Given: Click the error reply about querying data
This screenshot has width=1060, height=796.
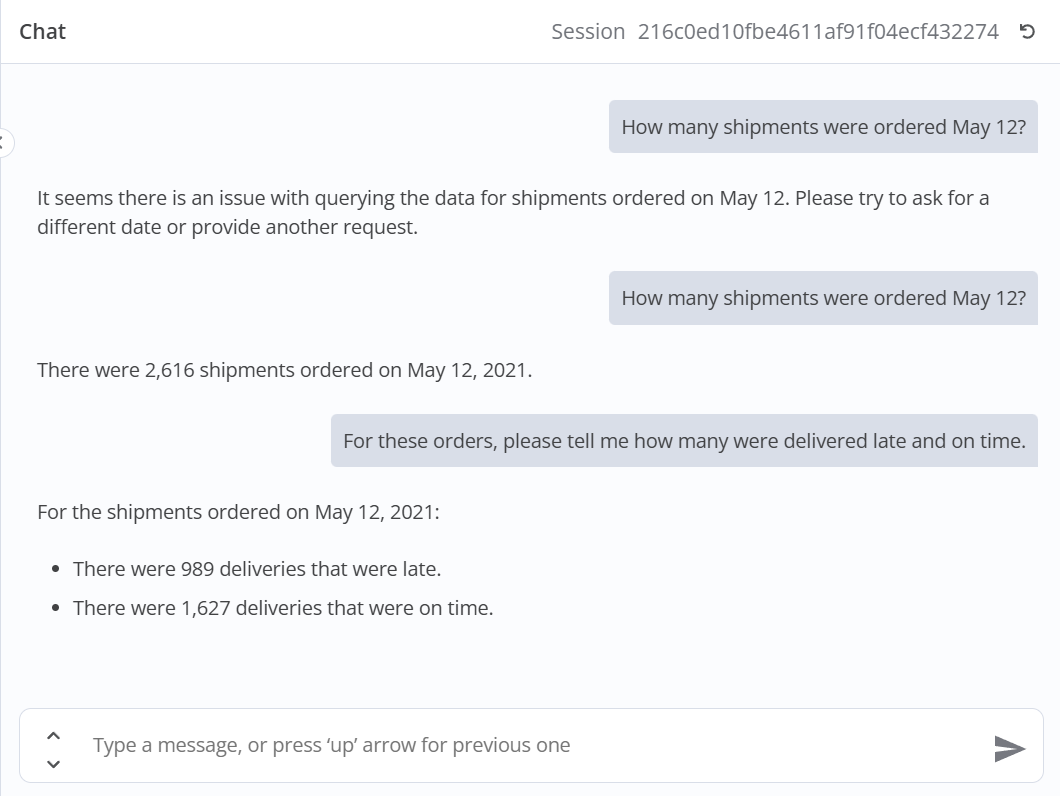Looking at the screenshot, I should [x=513, y=198].
